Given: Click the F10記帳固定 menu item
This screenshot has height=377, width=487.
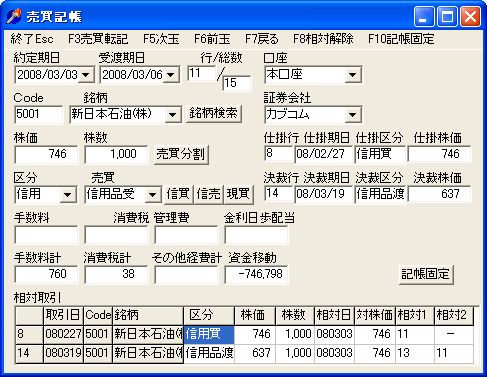Looking at the screenshot, I should click(401, 39).
